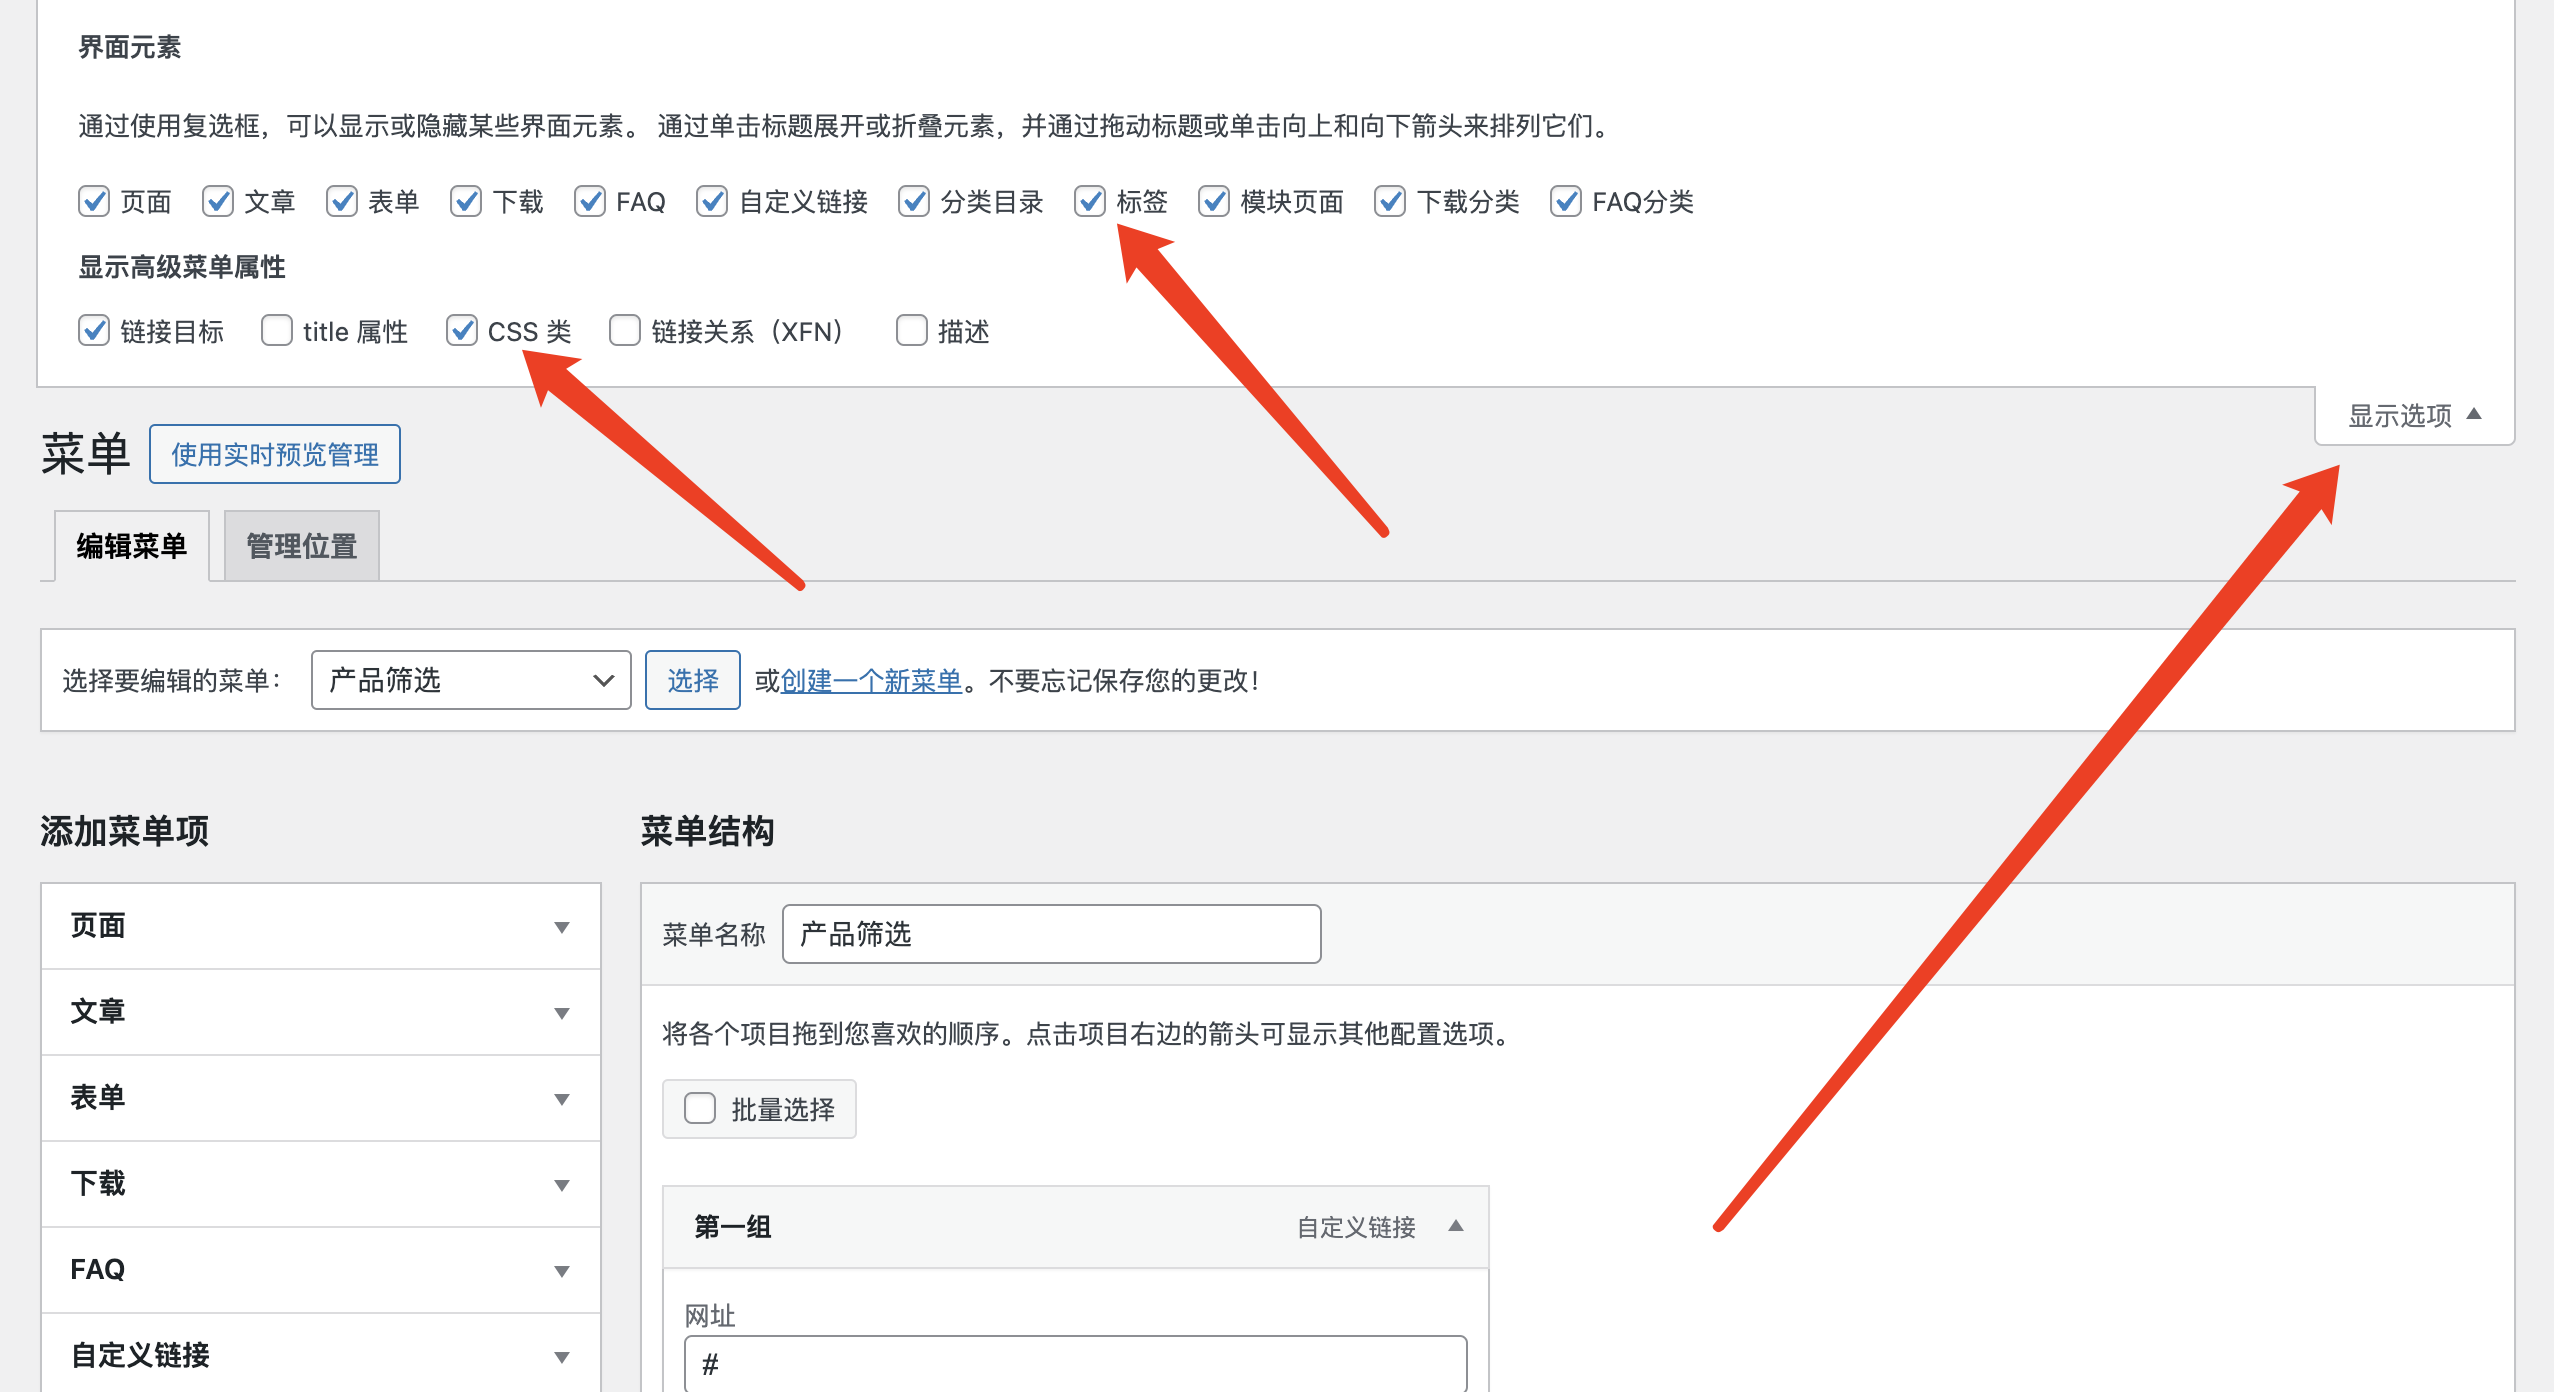
Task: Toggle the 批量选择 checkbox
Action: (700, 1108)
